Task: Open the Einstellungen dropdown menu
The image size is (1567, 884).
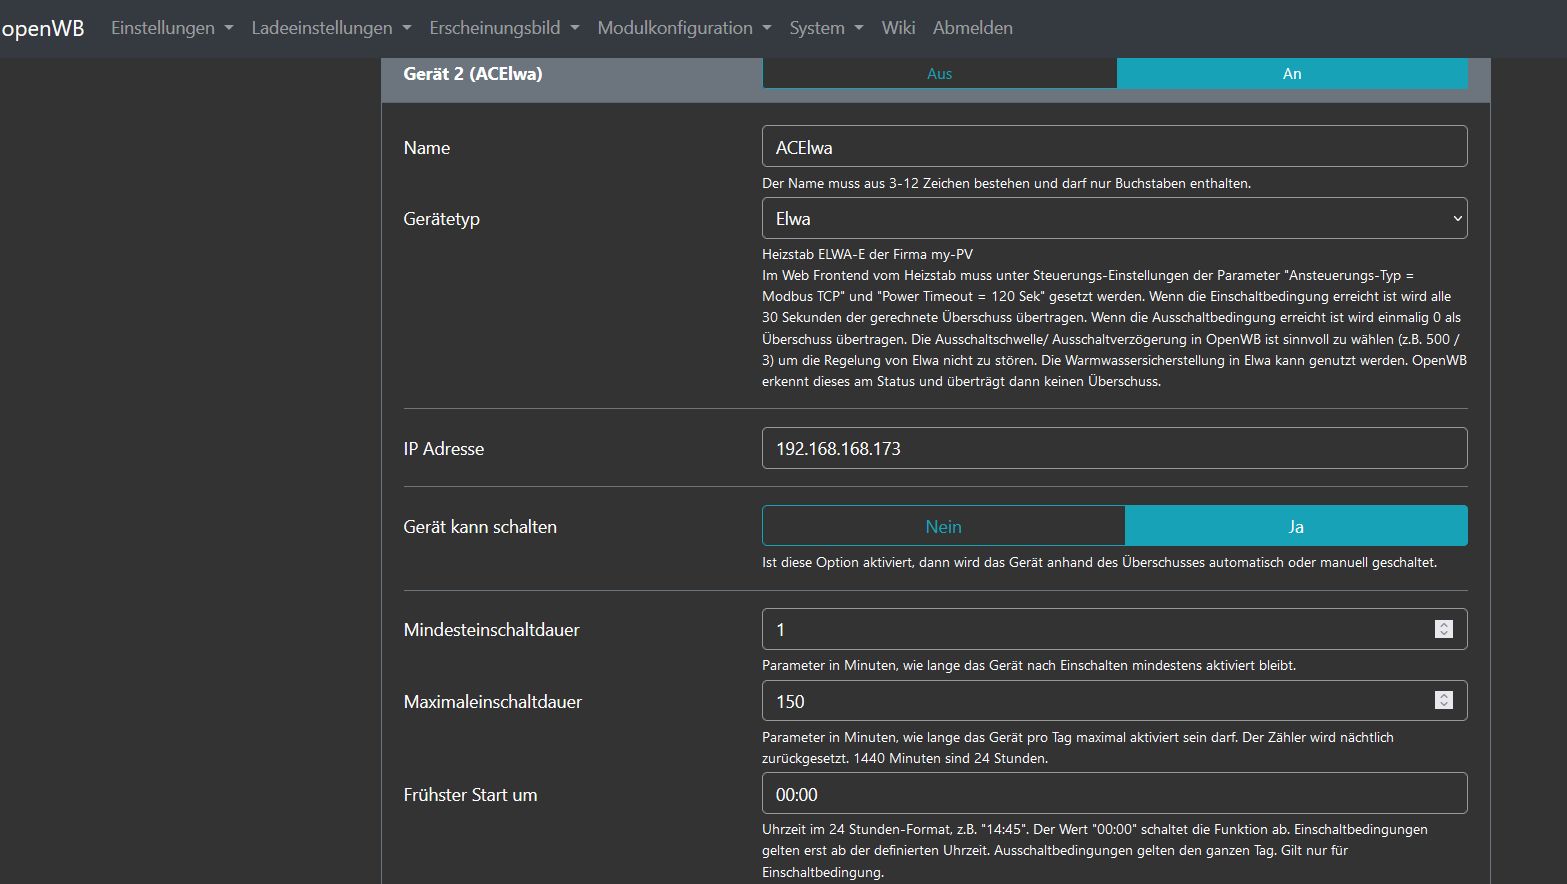Action: click(171, 28)
